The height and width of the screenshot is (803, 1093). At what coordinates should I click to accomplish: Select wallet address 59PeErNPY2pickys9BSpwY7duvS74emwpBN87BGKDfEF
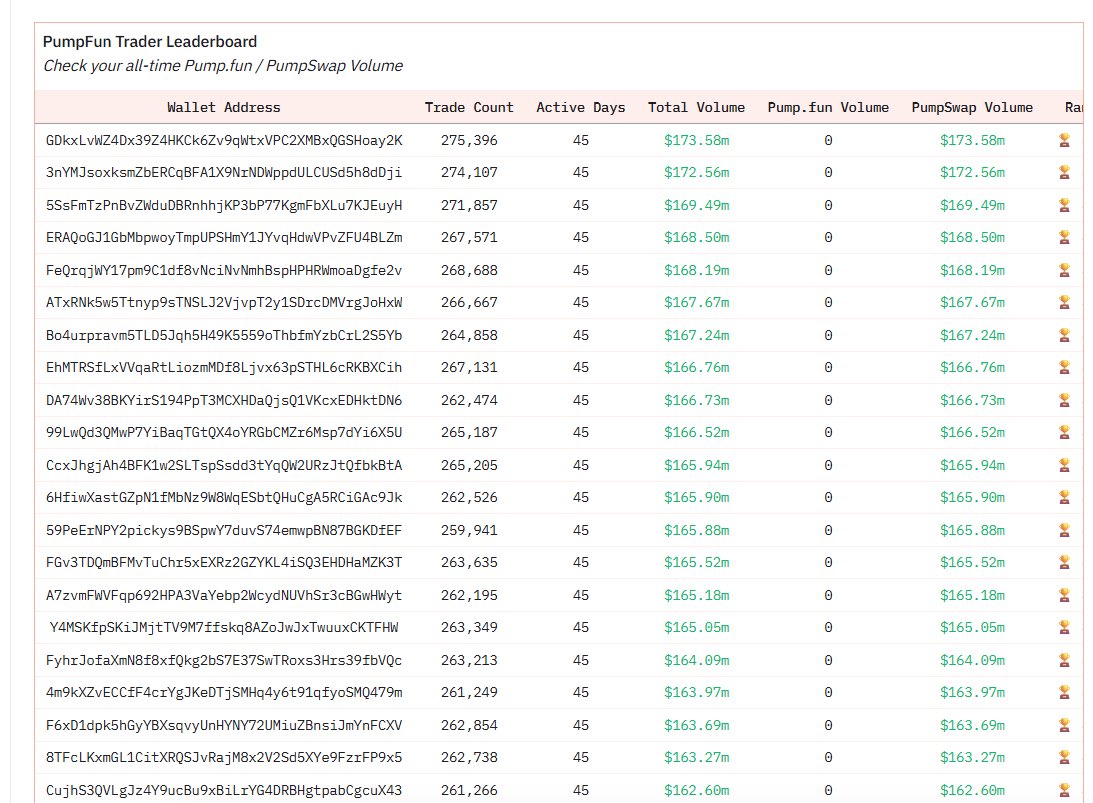pyautogui.click(x=224, y=530)
